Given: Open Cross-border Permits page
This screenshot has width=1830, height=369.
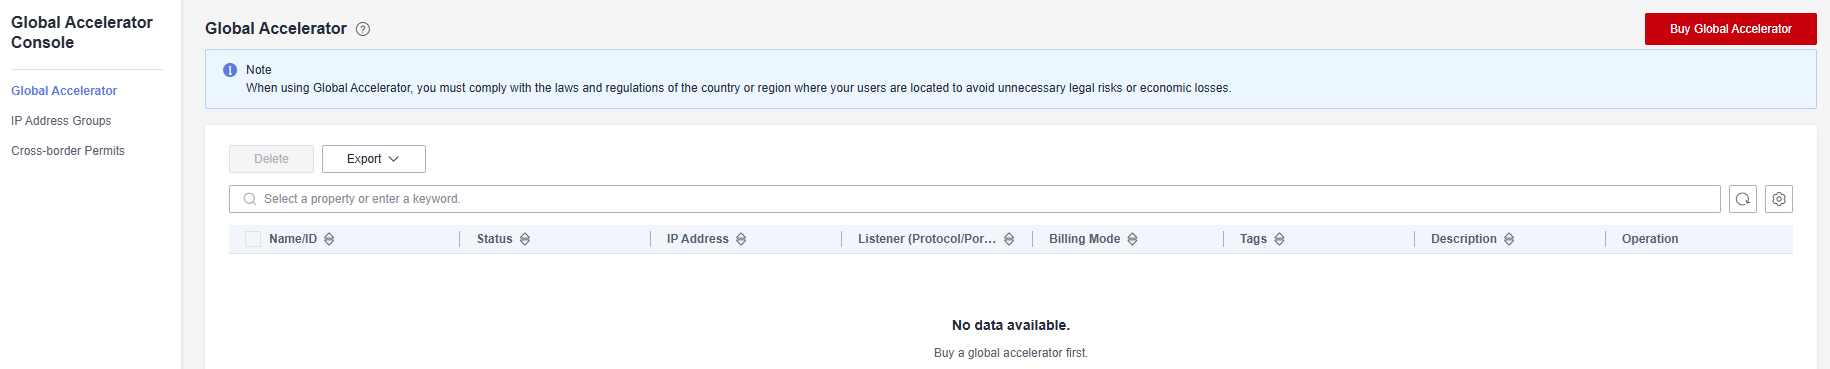Looking at the screenshot, I should point(68,151).
